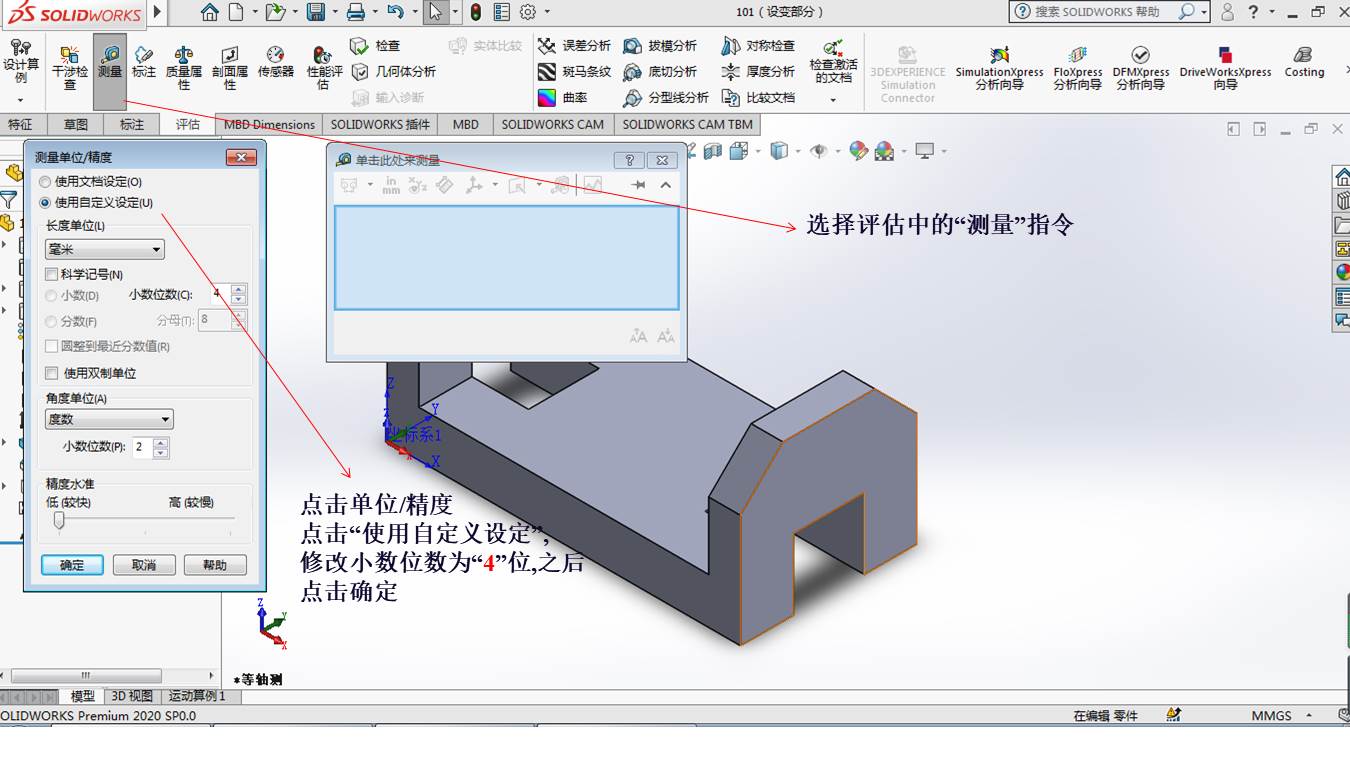Collapse Measure dialog with chevron
The height and width of the screenshot is (759, 1350).
pos(665,185)
